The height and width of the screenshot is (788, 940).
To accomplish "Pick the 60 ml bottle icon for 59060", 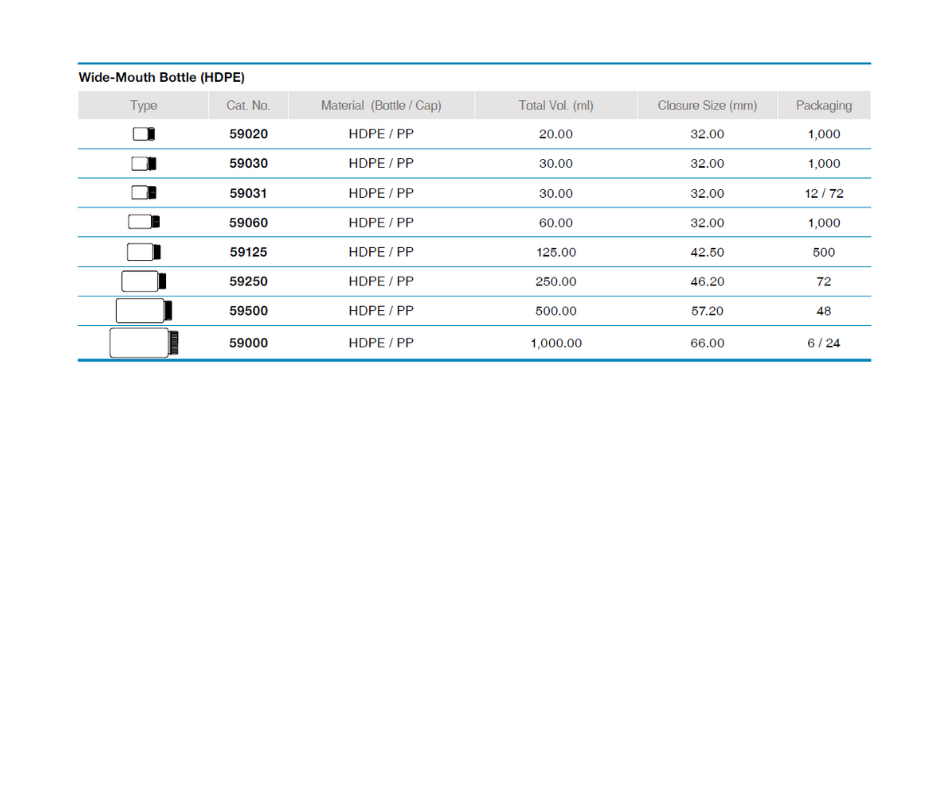I will click(x=144, y=222).
